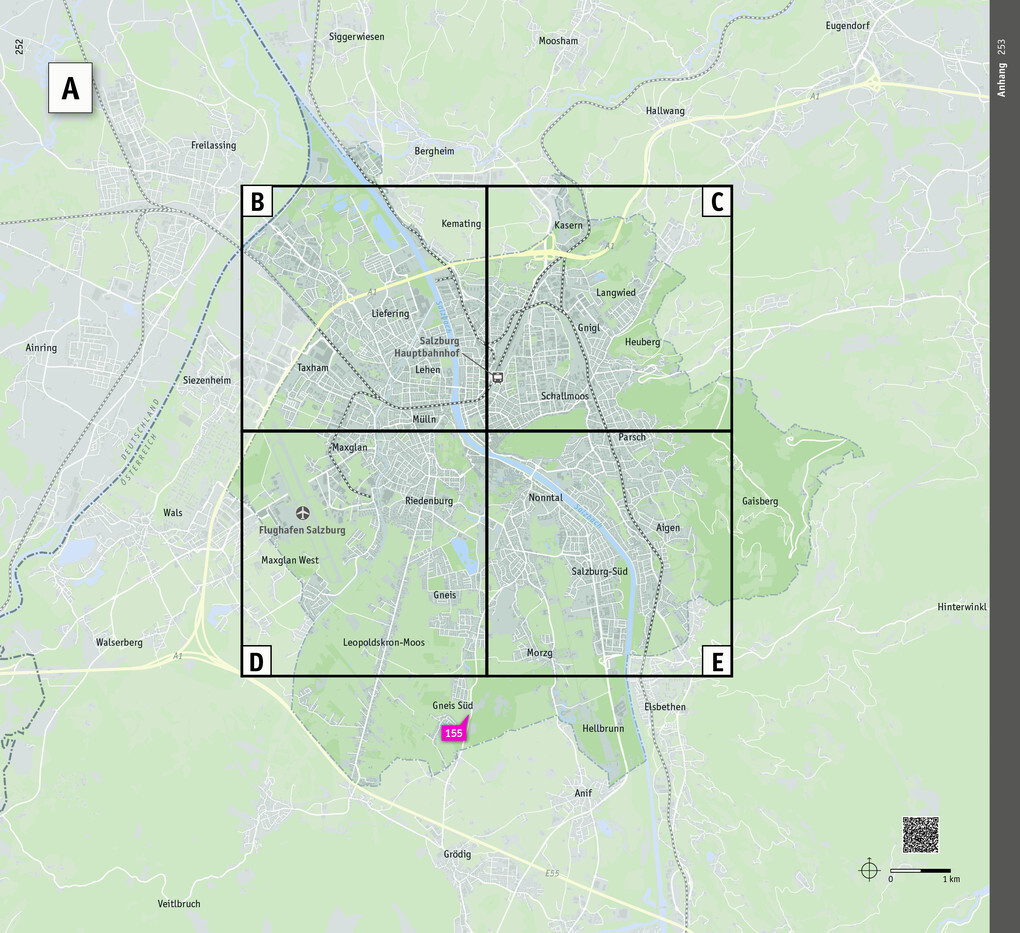Click the Bergheim label
Image resolution: width=1020 pixels, height=933 pixels.
[x=434, y=151]
